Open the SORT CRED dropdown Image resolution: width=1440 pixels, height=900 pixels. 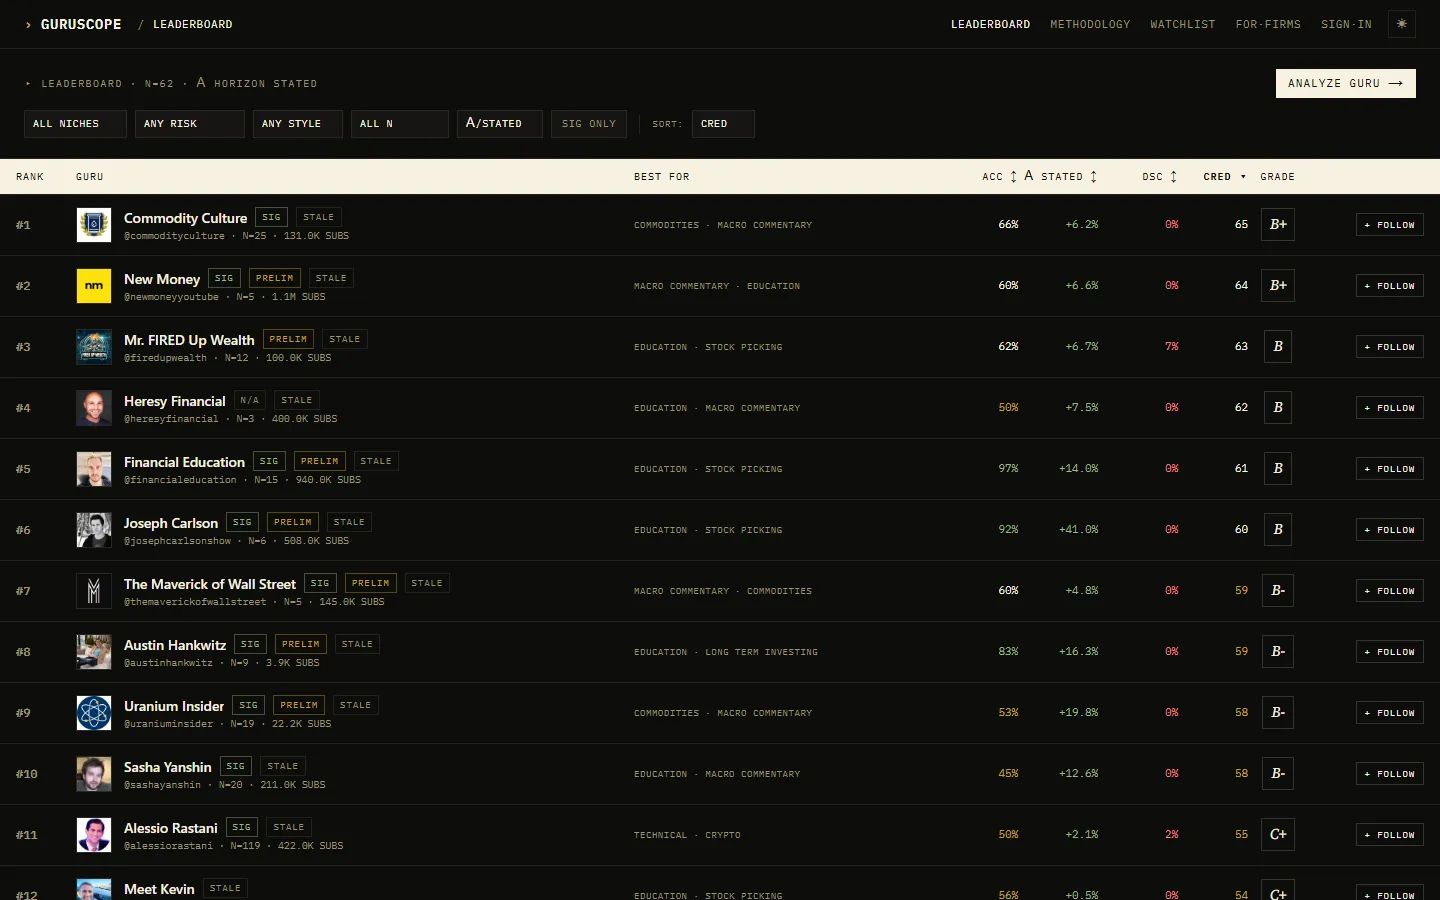coord(723,124)
